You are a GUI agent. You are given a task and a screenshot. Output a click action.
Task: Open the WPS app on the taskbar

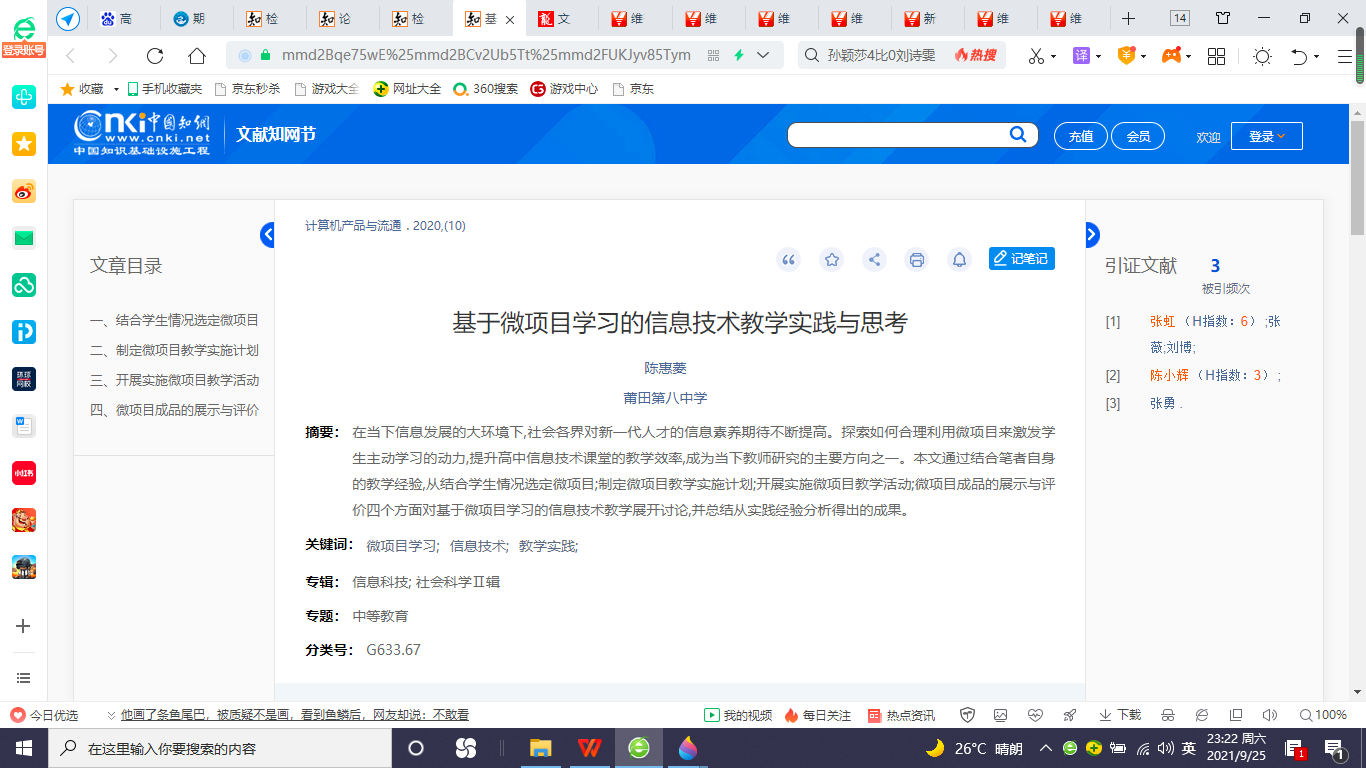pyautogui.click(x=589, y=747)
